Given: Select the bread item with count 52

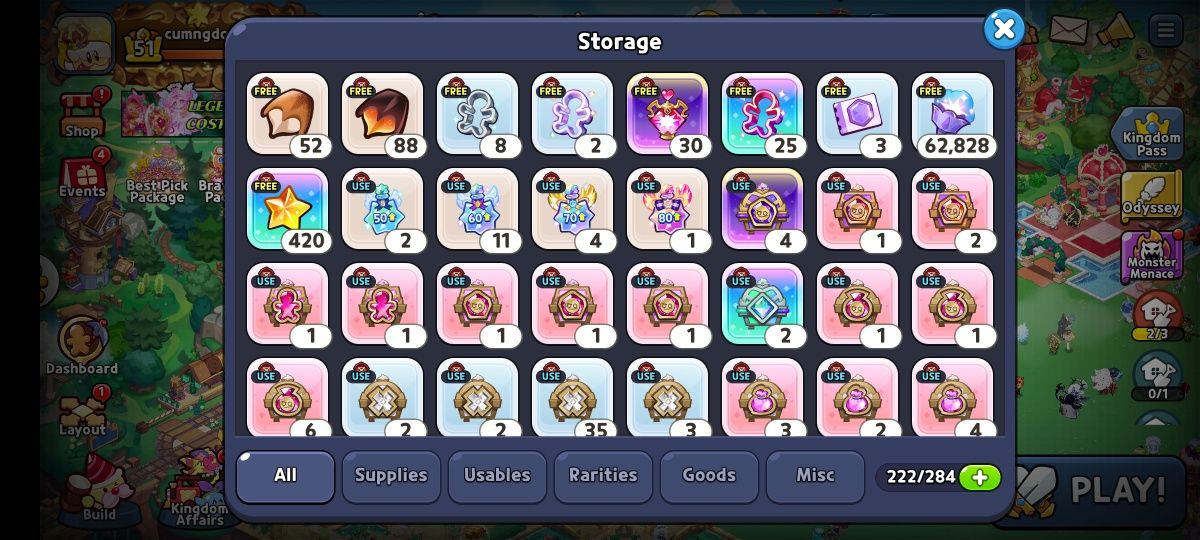Looking at the screenshot, I should [287, 114].
